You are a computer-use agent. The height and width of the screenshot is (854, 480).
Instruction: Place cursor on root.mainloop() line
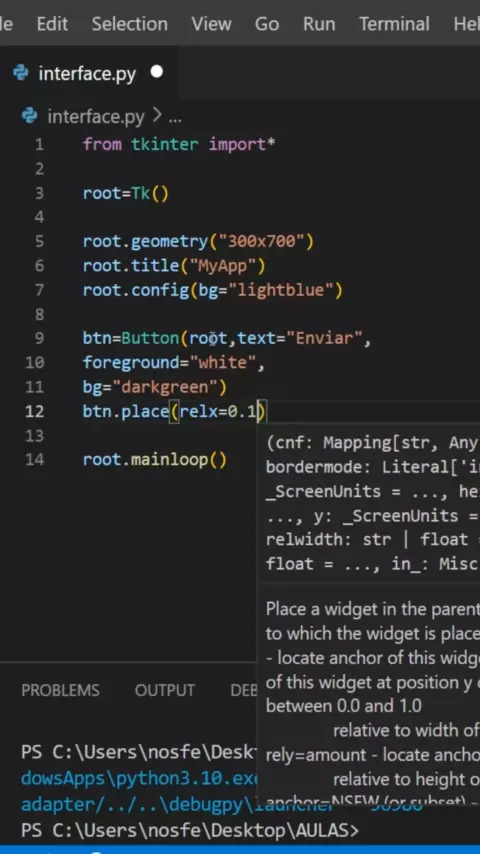(155, 460)
